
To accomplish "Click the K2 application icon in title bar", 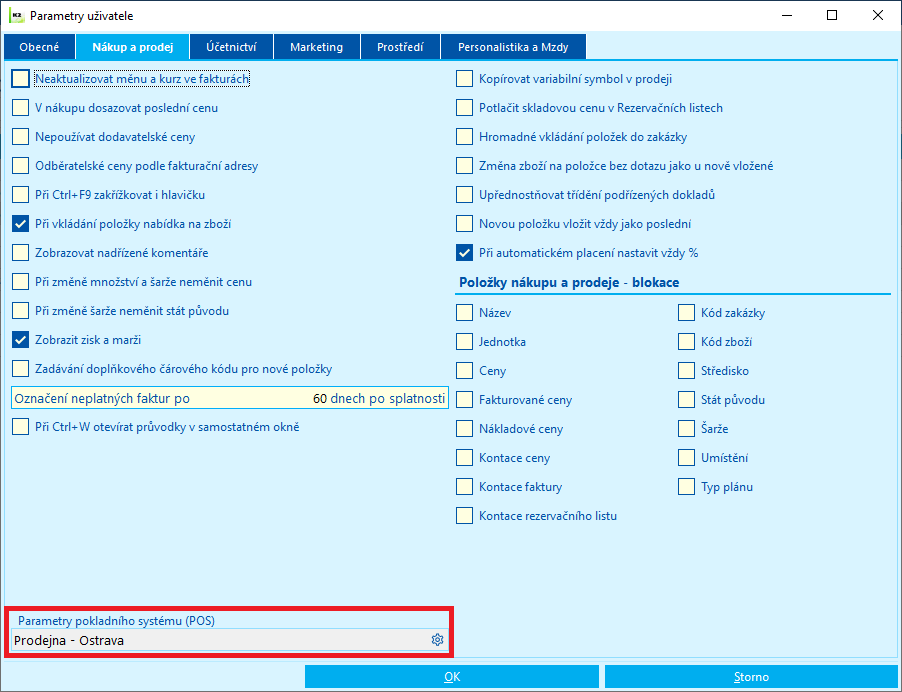I will 16,16.
